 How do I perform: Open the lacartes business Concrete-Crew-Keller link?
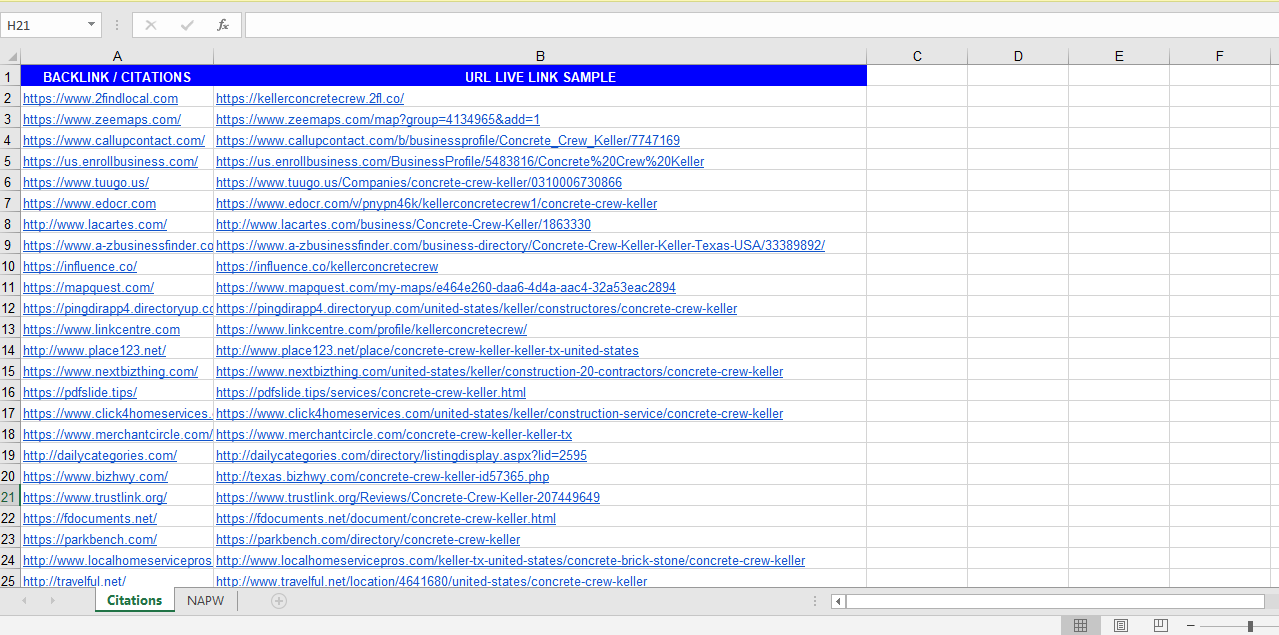(x=403, y=224)
